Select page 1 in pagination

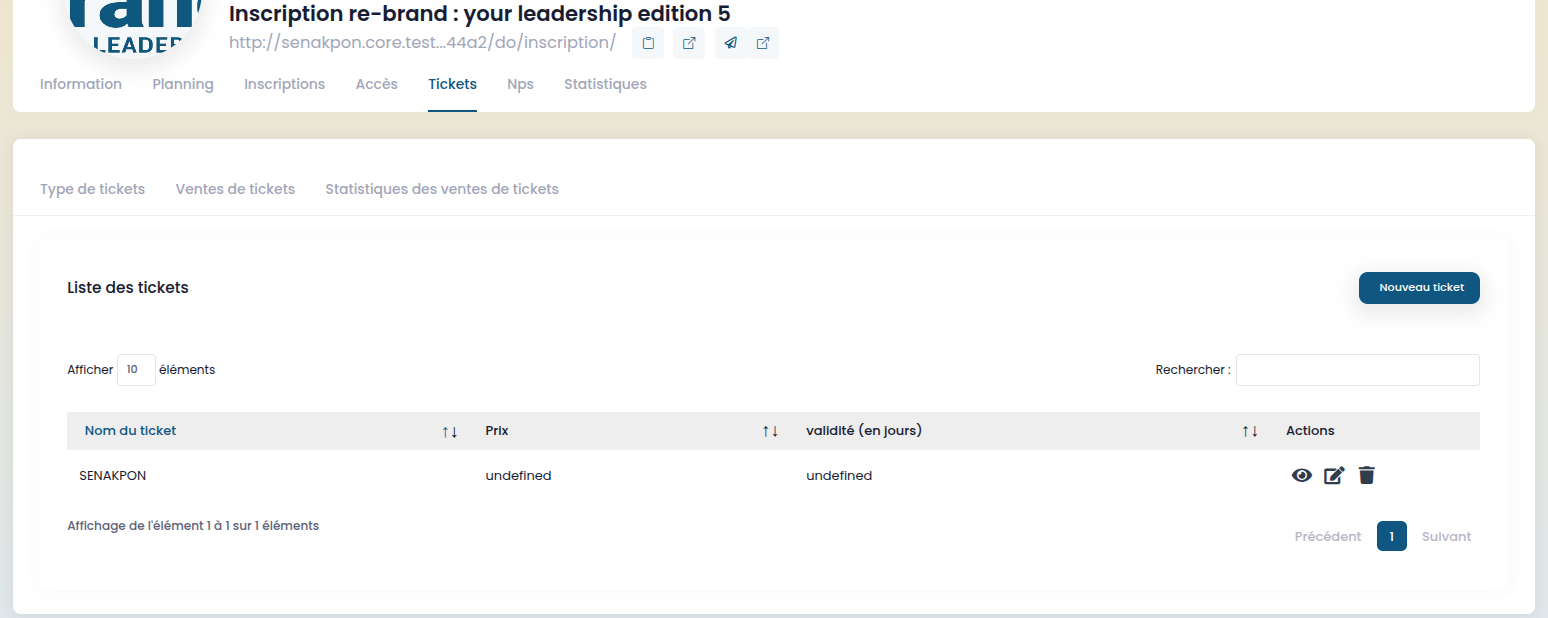(x=1391, y=537)
